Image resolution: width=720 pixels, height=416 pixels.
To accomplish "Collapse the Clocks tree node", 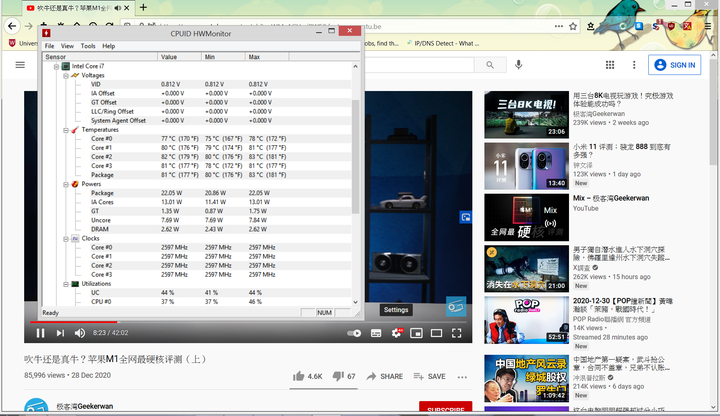I will [66, 239].
